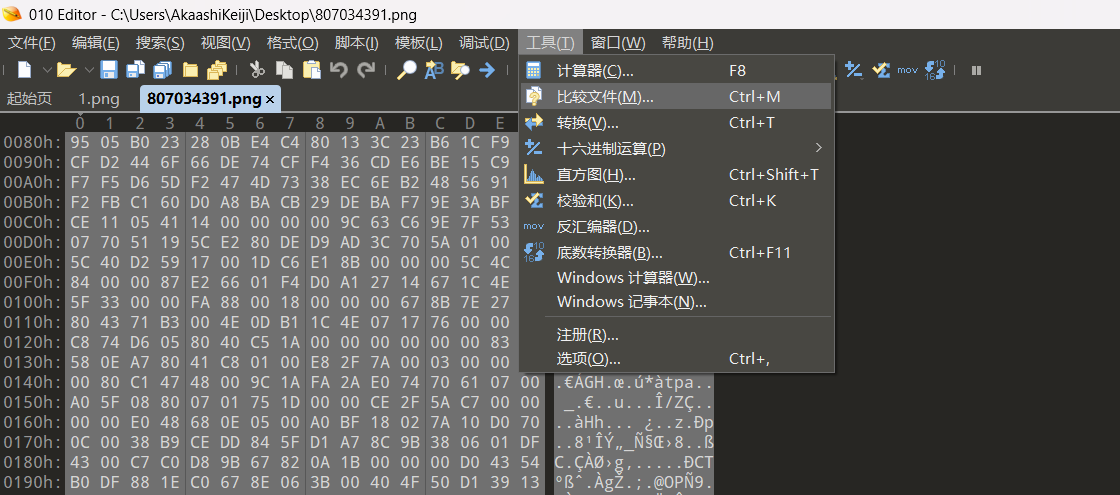1120x495 pixels.
Task: Open the 格式(O) menu
Action: coord(292,43)
